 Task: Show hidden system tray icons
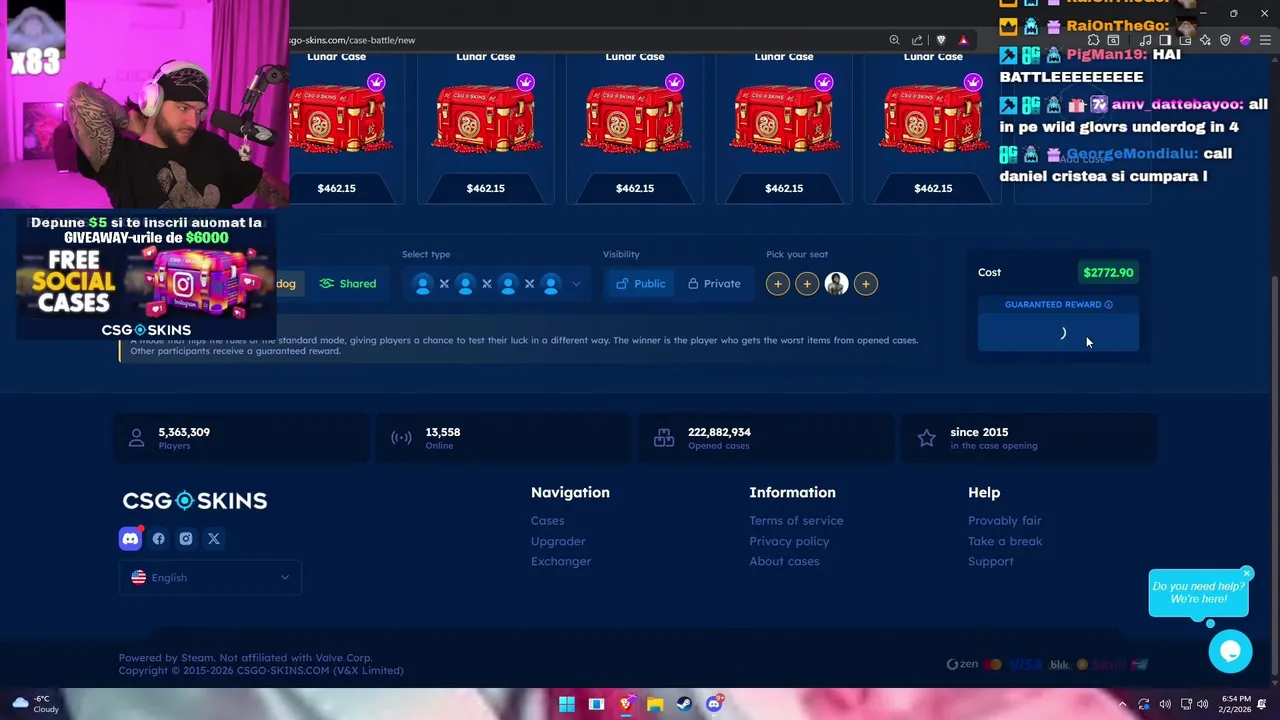(1122, 704)
